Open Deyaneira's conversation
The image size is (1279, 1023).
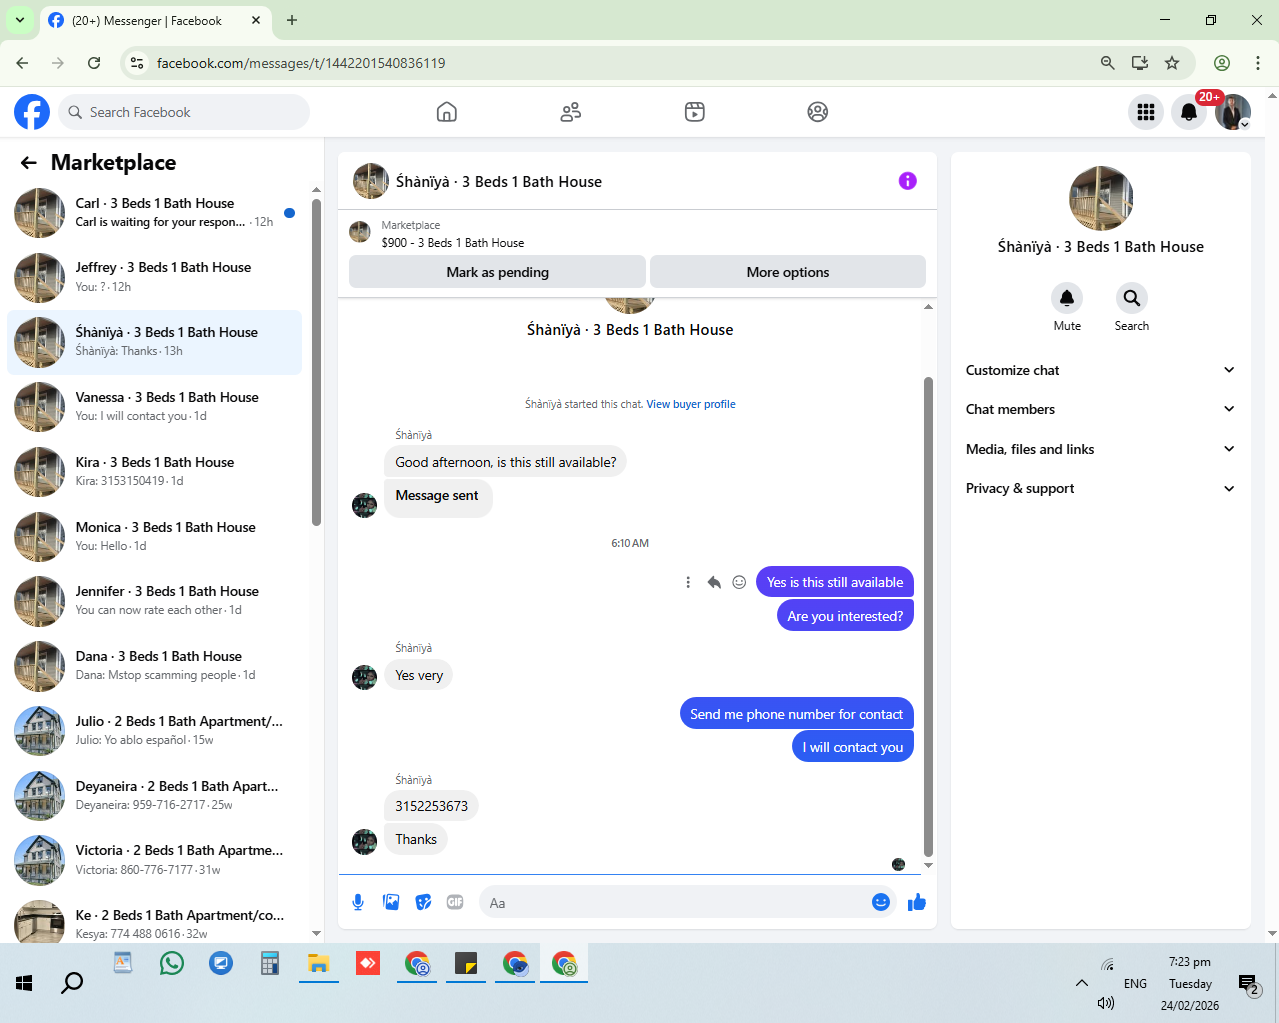coord(155,796)
